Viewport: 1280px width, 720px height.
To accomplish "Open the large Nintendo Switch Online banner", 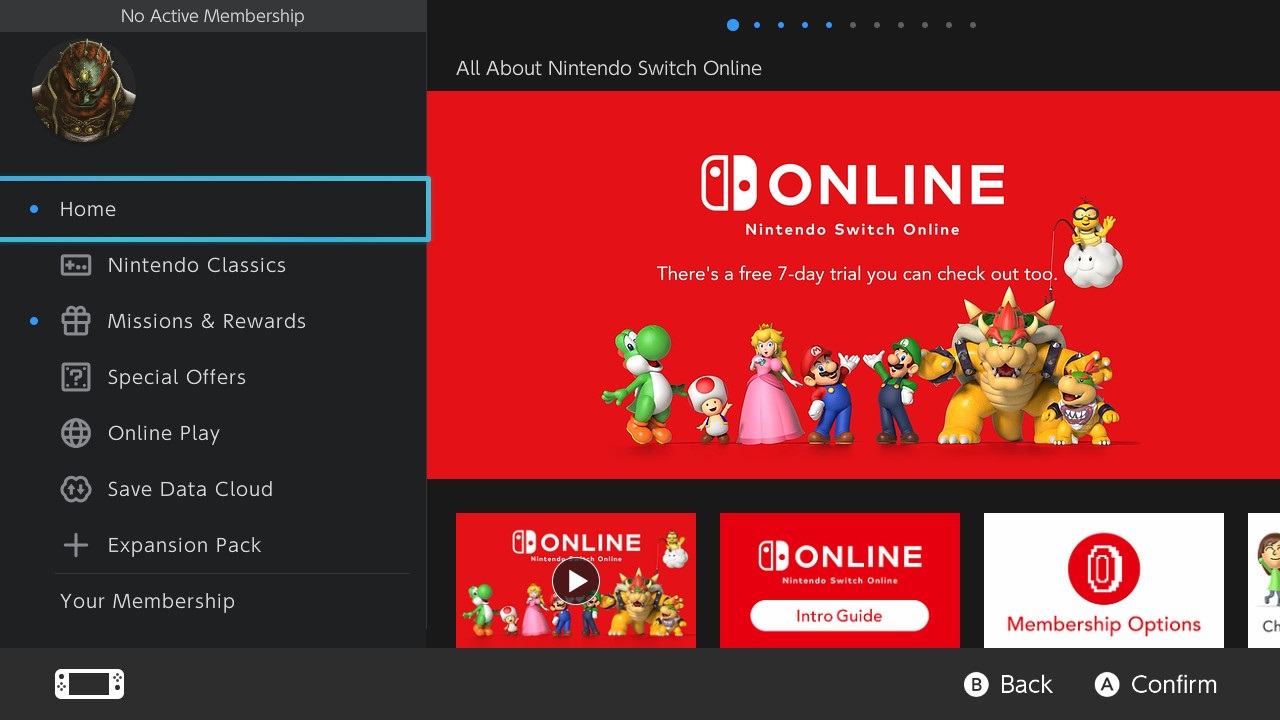I will (x=853, y=285).
